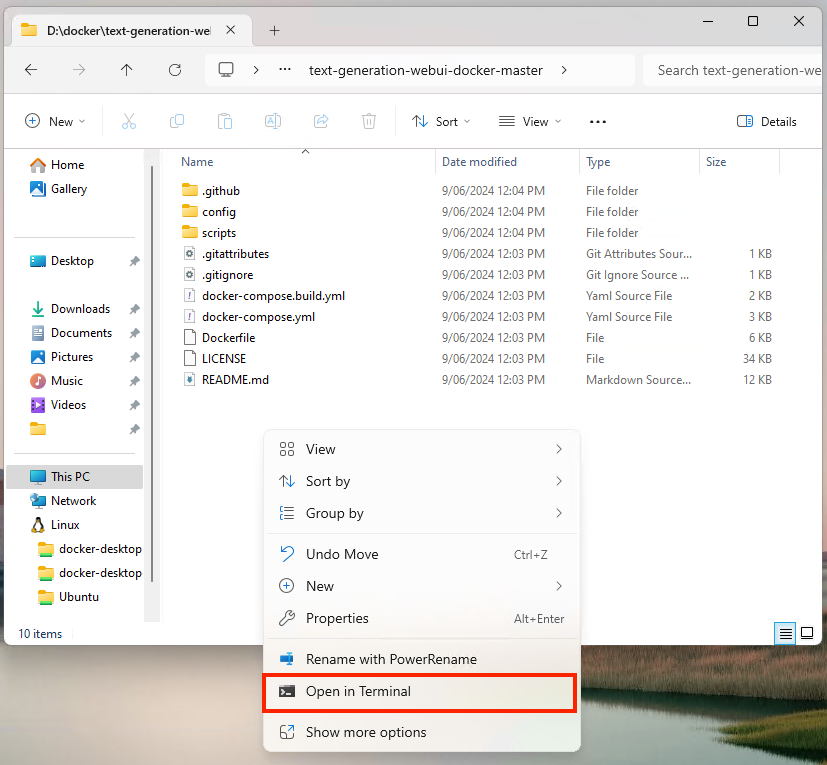This screenshot has height=765, width=827.
Task: Open the See more toolbar ellipsis
Action: [598, 121]
